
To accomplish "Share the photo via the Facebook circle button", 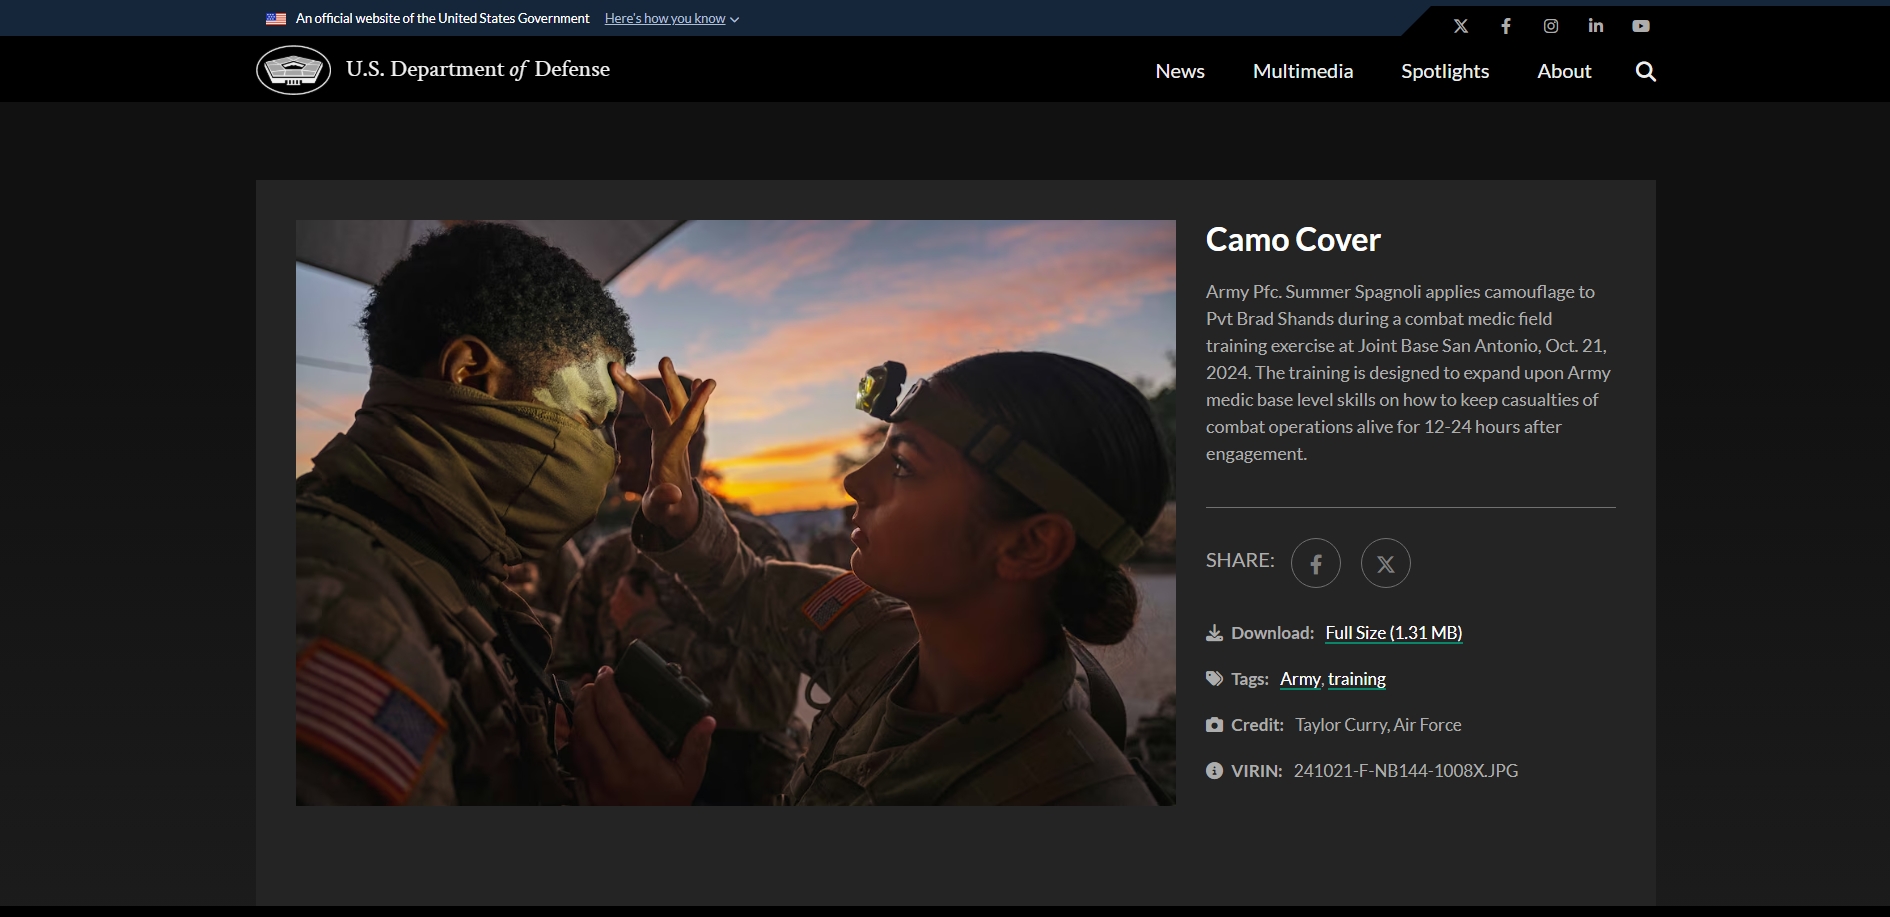I will point(1316,563).
